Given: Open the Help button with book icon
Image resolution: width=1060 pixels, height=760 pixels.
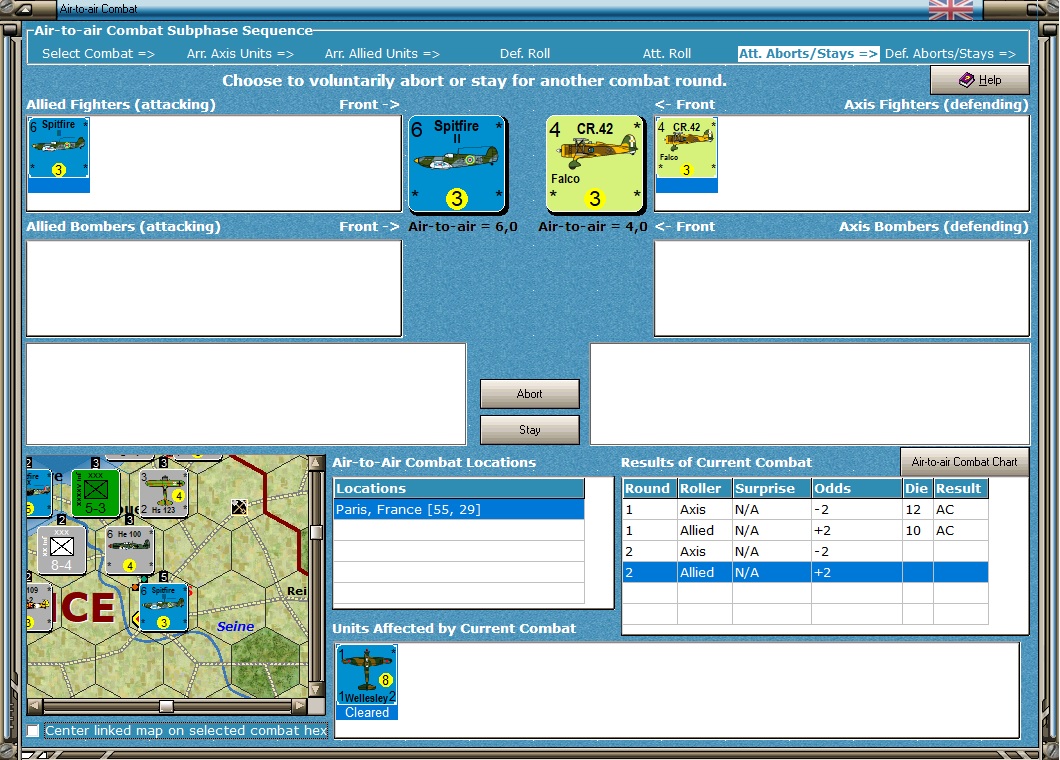Looking at the screenshot, I should [980, 80].
